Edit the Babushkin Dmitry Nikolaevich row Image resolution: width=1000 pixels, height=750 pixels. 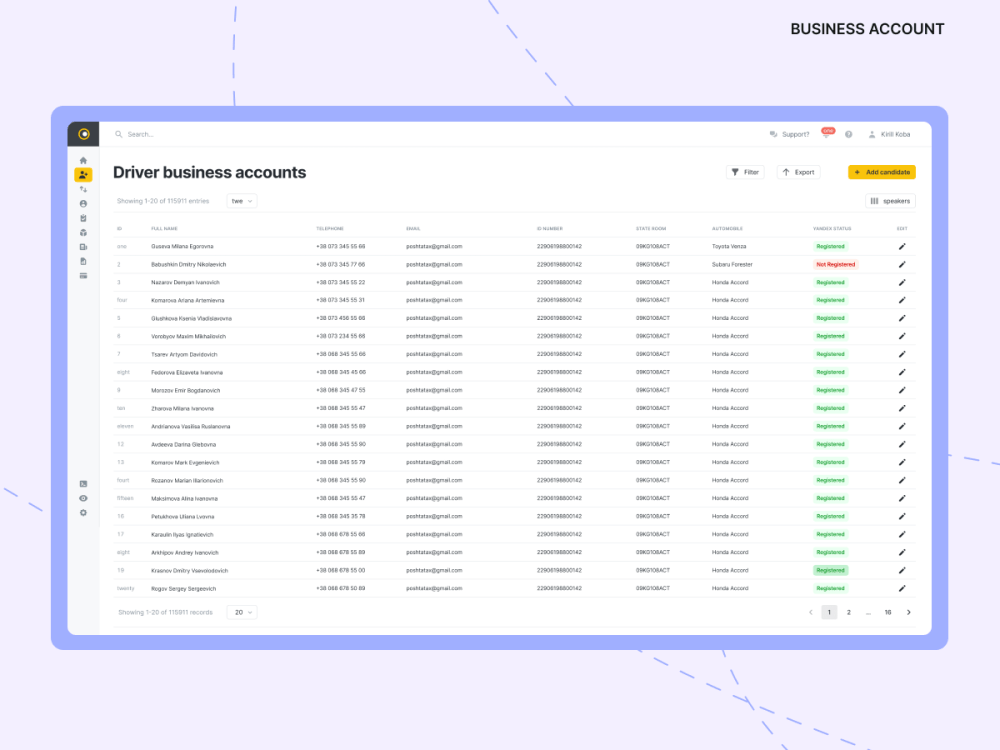(902, 264)
